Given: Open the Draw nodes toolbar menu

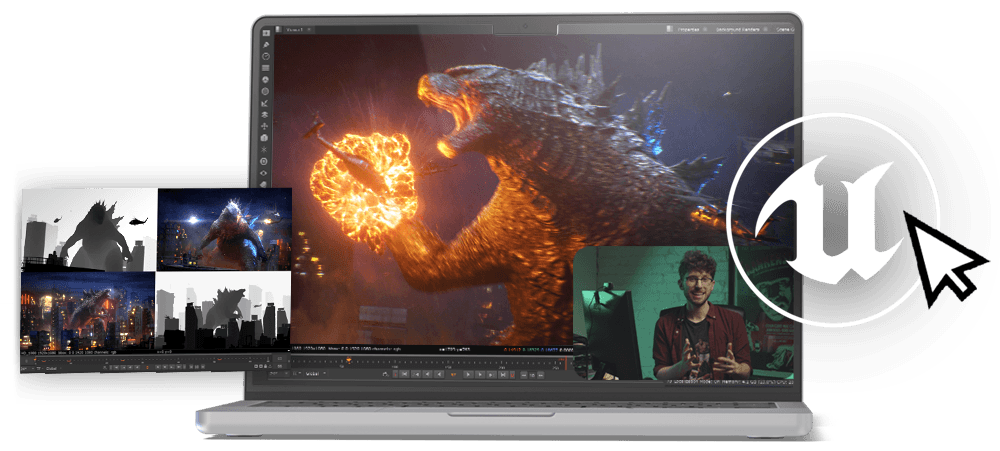Looking at the screenshot, I should click(x=265, y=45).
